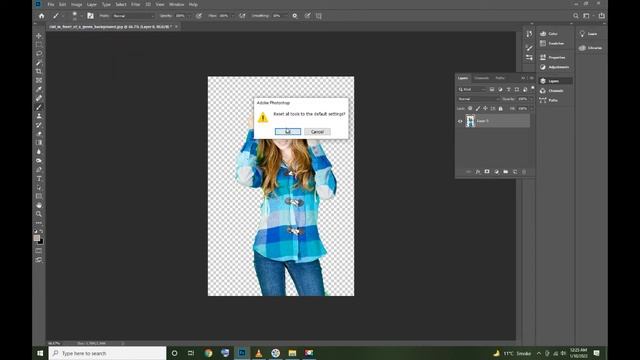Open the Adjustments panel icon
The width and height of the screenshot is (640, 360).
(543, 67)
